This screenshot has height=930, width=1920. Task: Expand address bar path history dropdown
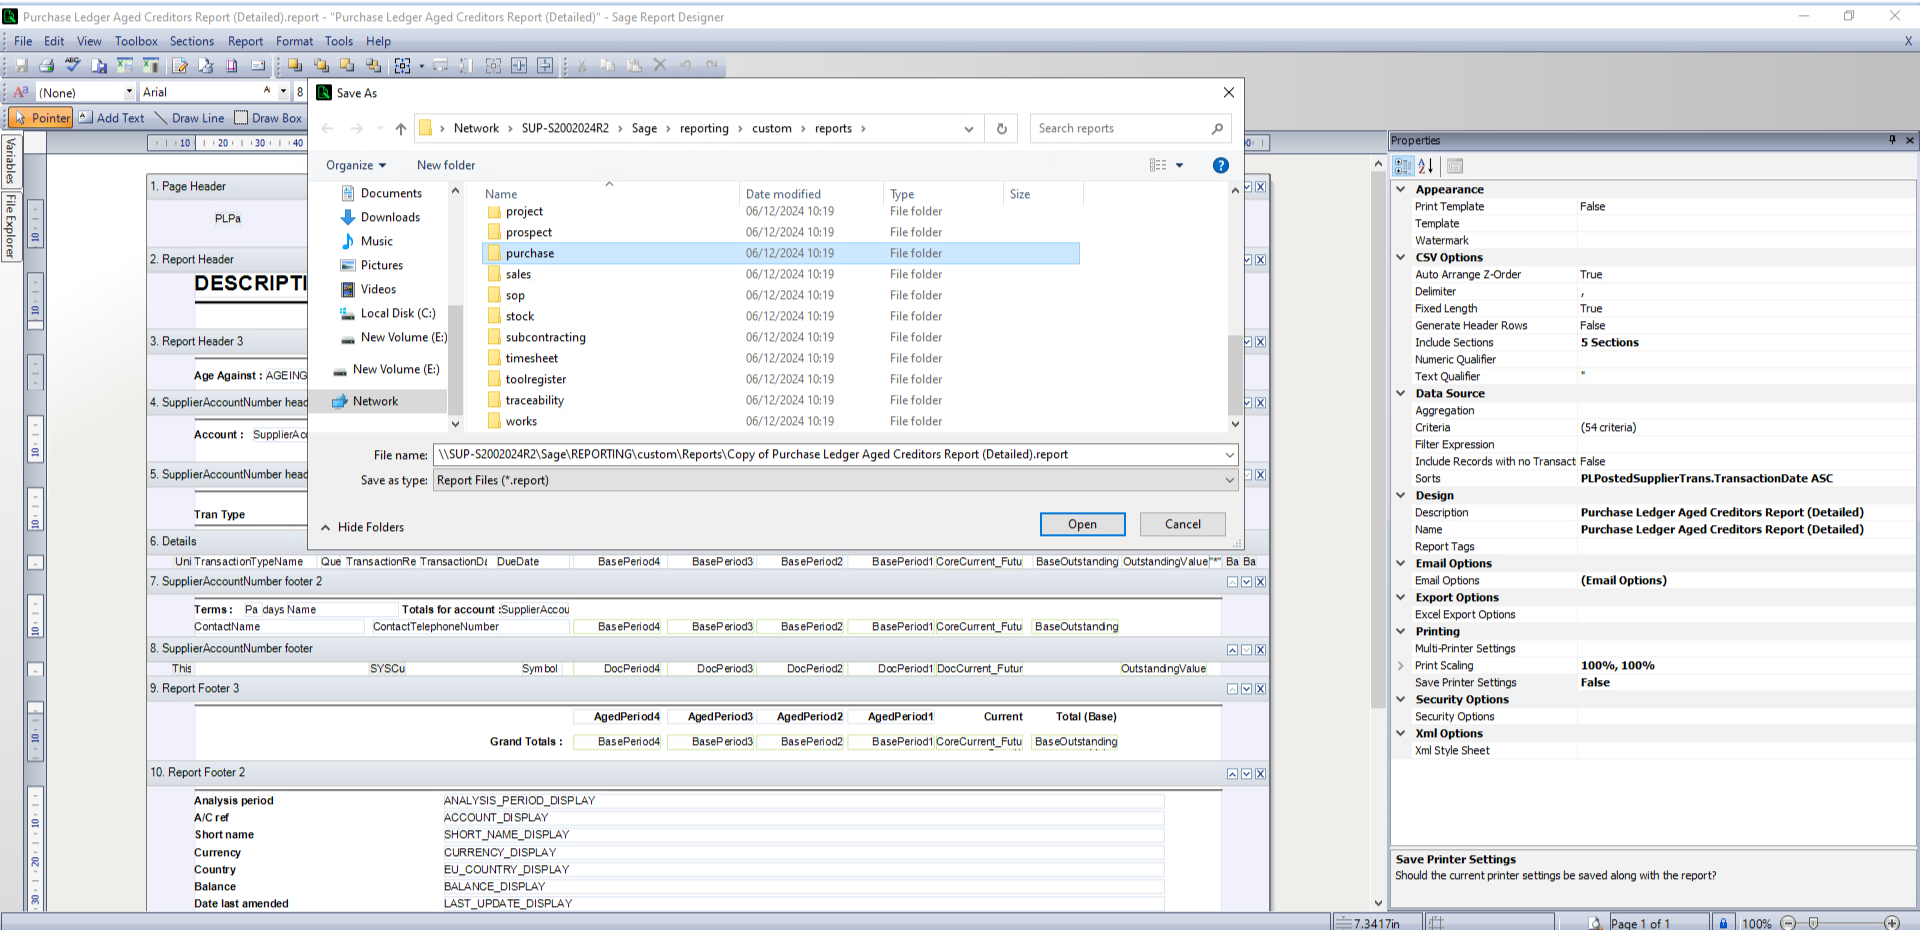[968, 128]
